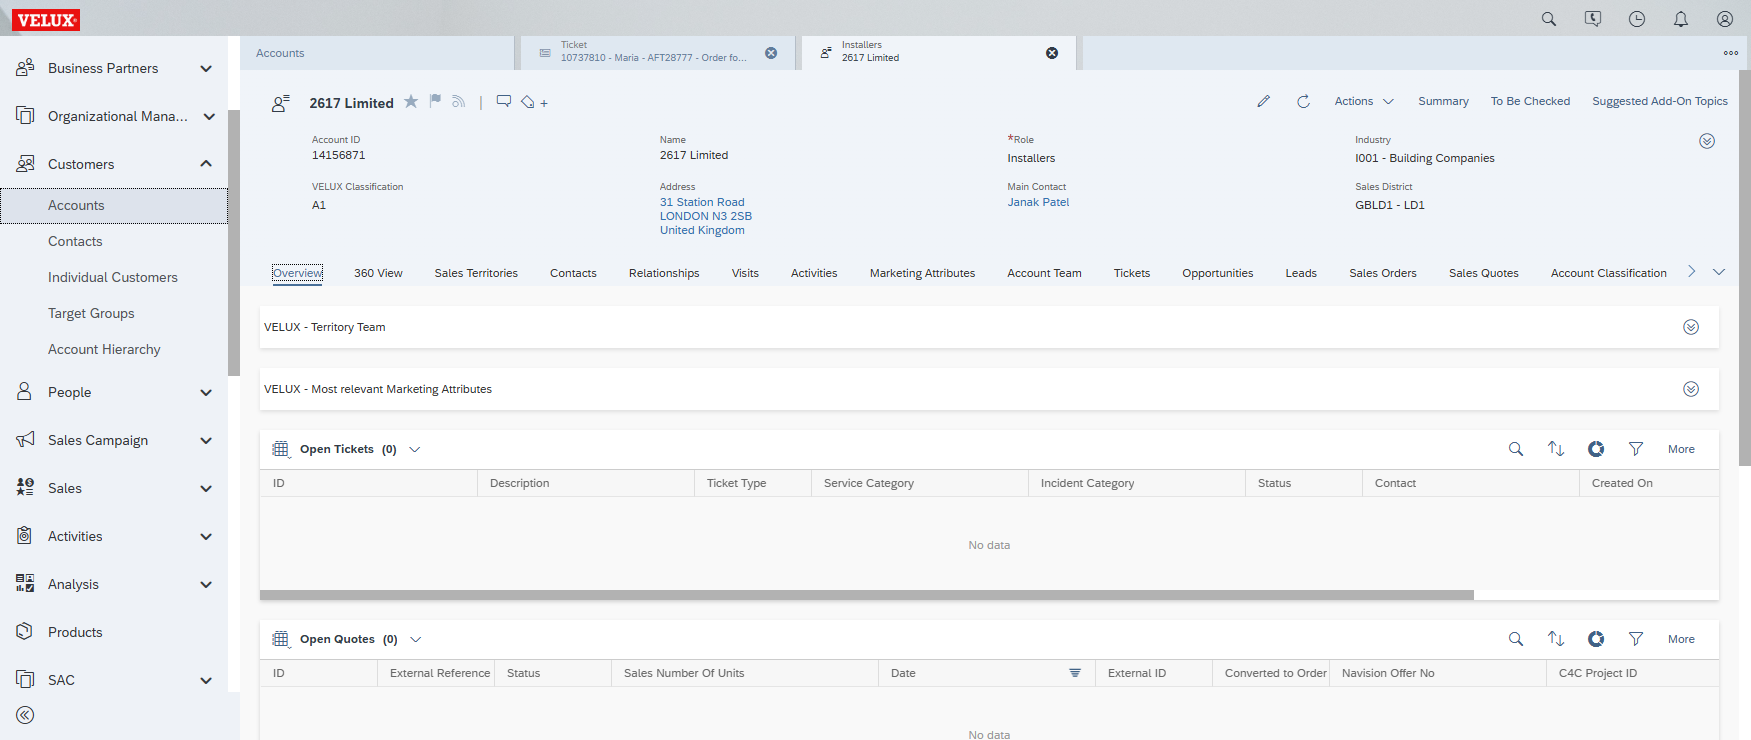The width and height of the screenshot is (1751, 740).
Task: Click the To Be Checked button
Action: tap(1530, 101)
